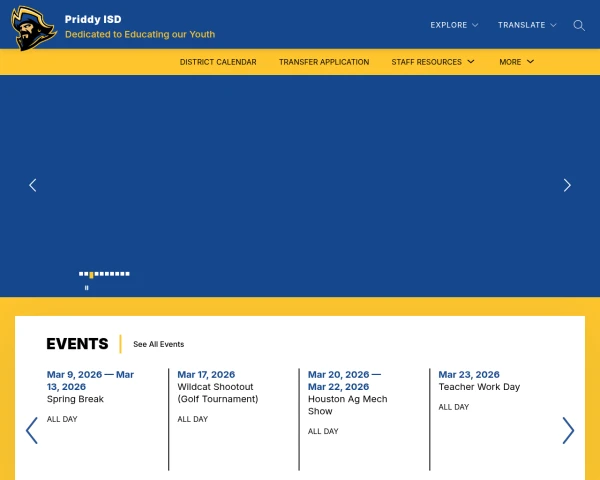Image resolution: width=600 pixels, height=480 pixels.
Task: Click the Priddy ISD site title
Action: click(93, 19)
